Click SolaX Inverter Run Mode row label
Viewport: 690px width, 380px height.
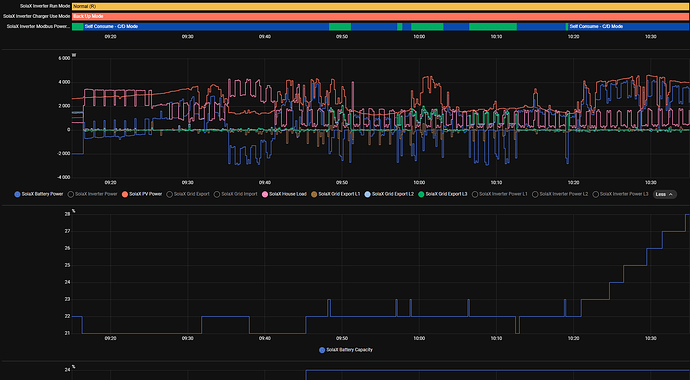(x=45, y=7)
